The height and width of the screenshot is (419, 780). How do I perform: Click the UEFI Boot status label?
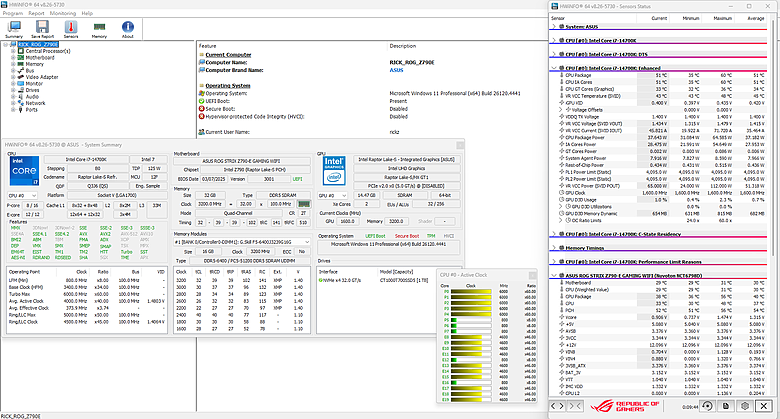point(375,236)
